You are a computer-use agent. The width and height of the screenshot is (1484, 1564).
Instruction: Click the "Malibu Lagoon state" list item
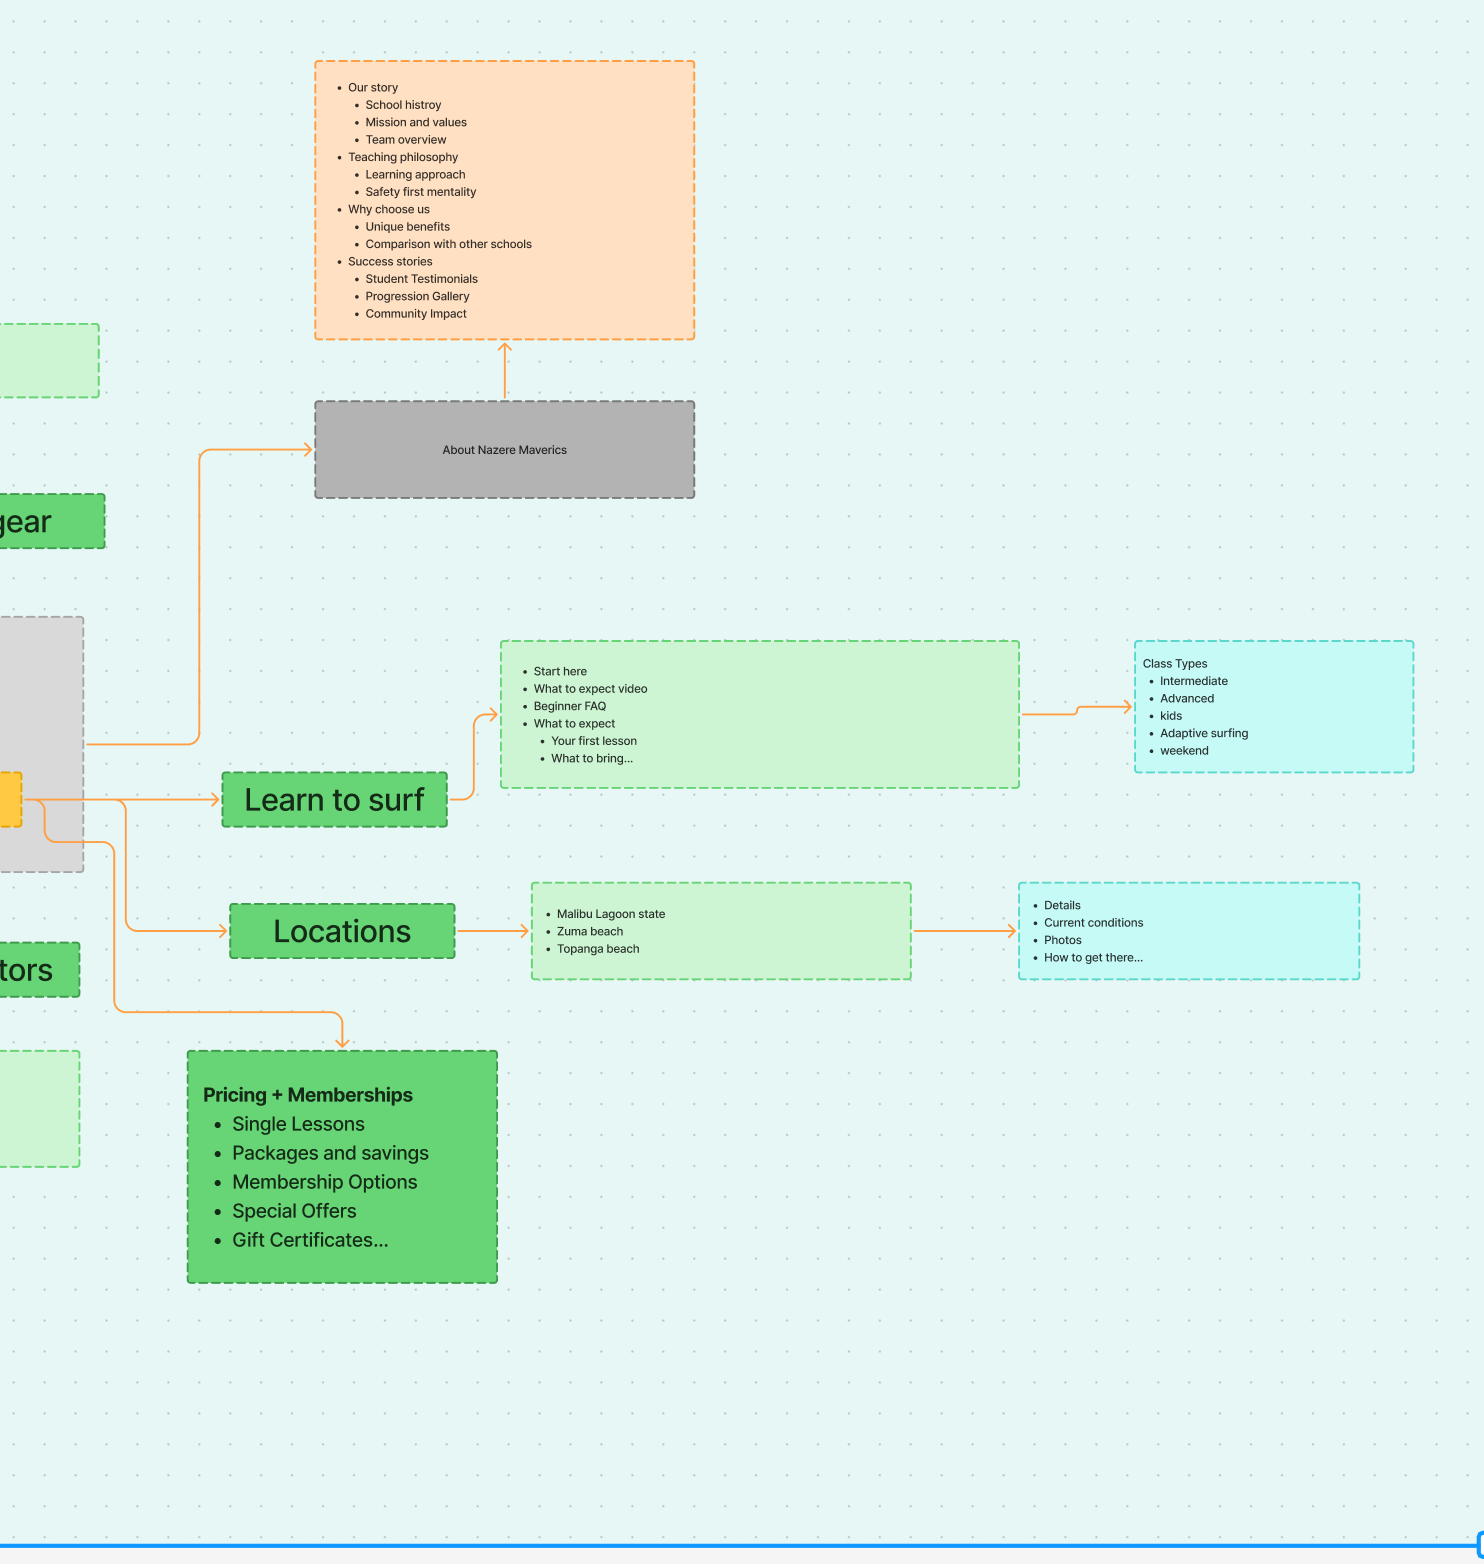(610, 914)
